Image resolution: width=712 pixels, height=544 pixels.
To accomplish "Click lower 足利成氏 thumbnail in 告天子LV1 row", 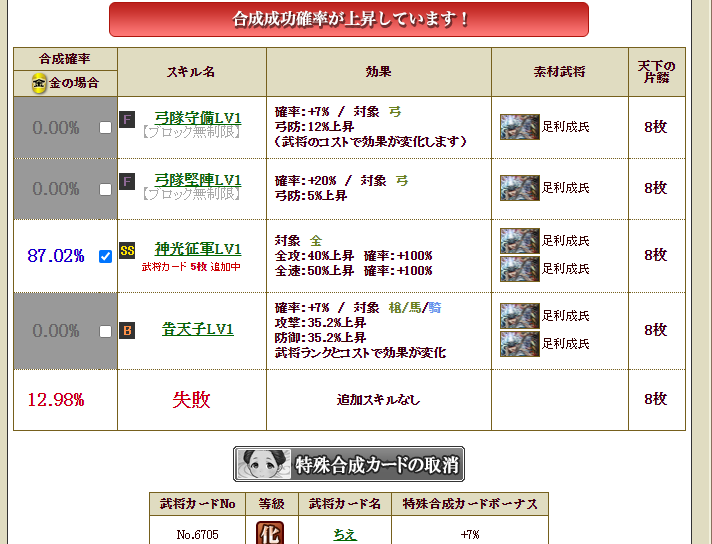I will [x=519, y=344].
